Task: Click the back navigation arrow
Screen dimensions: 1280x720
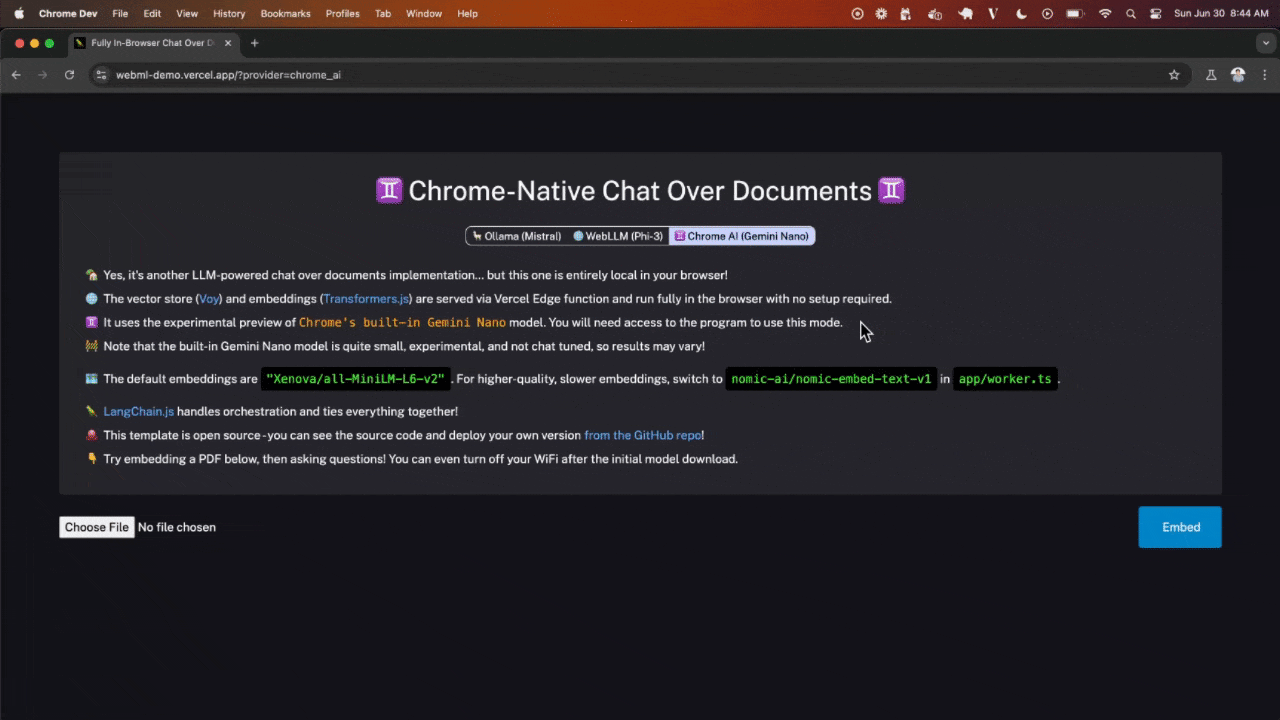Action: (16, 74)
